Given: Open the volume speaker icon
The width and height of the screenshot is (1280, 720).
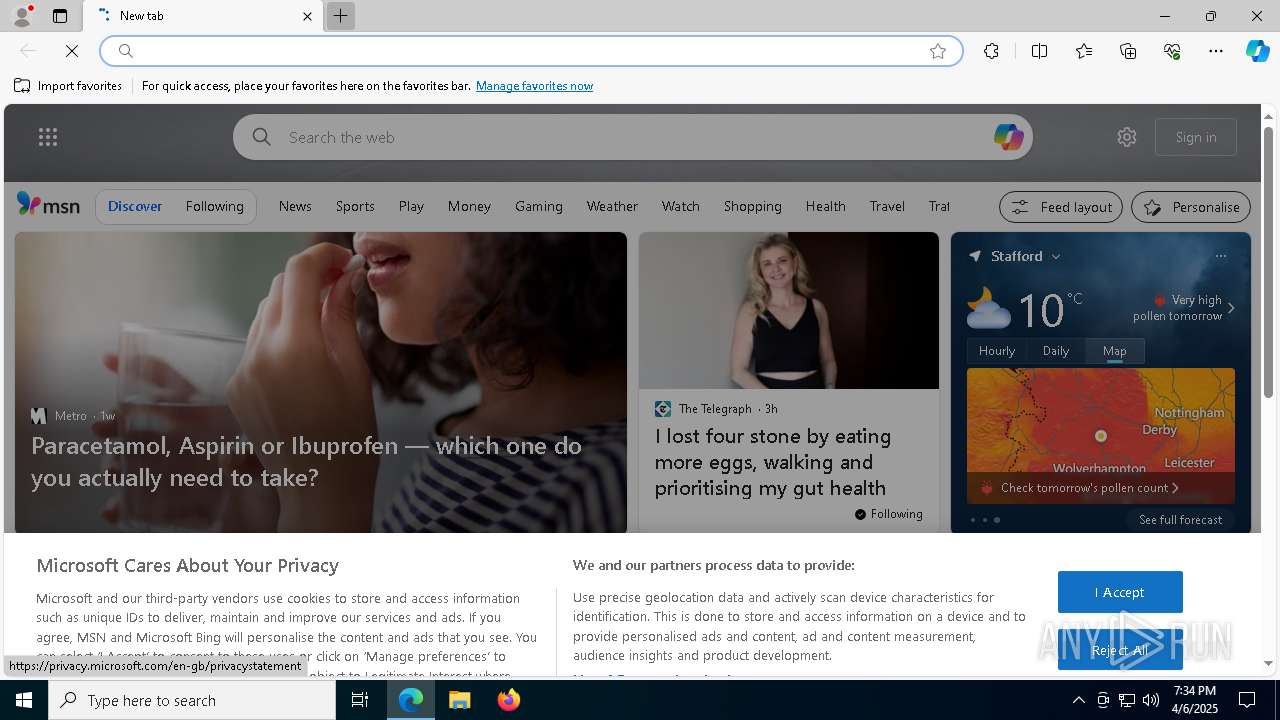Looking at the screenshot, I should [x=1151, y=700].
